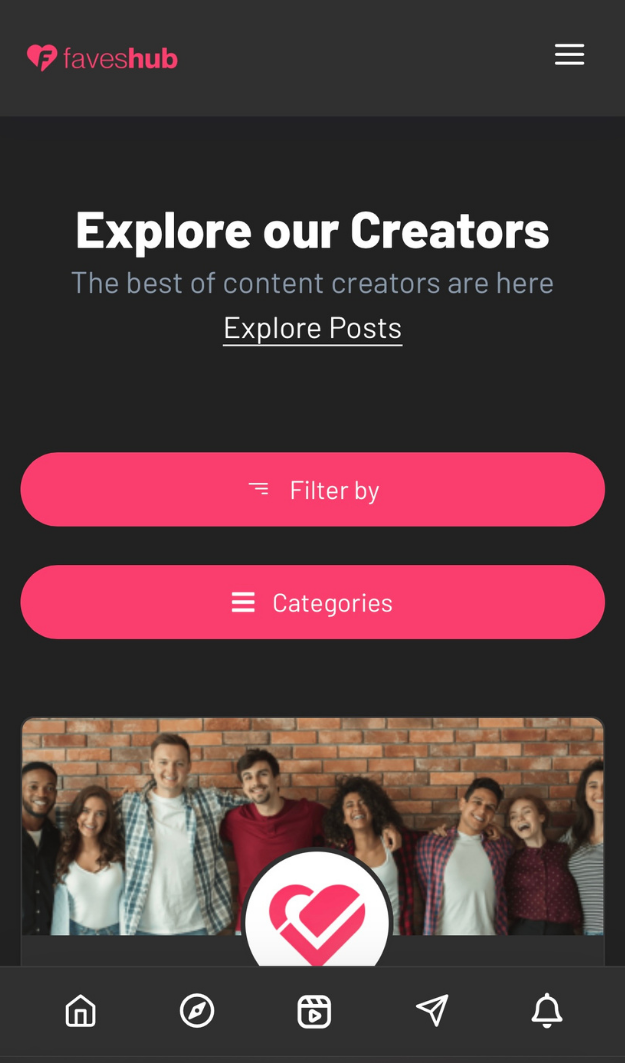Viewport: 625px width, 1063px height.
Task: Open the reels video icon in bottom bar
Action: (x=314, y=1011)
